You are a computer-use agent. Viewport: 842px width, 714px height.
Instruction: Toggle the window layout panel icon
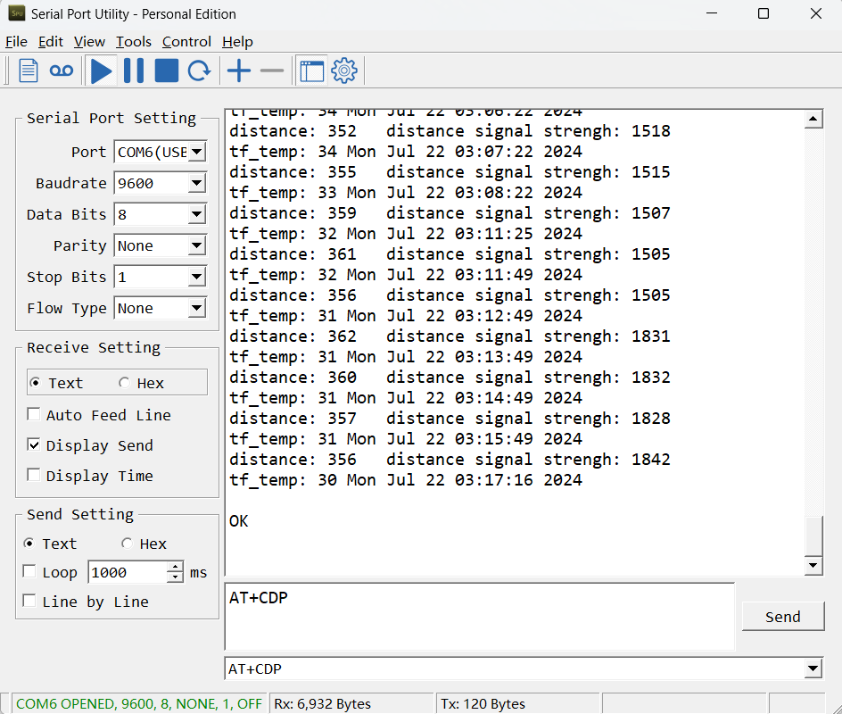311,71
